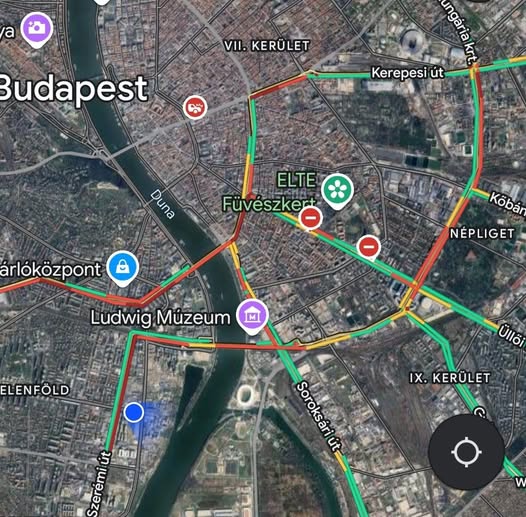
Task: Tap road closure sign near ELTE Füvészkert
Action: point(311,218)
